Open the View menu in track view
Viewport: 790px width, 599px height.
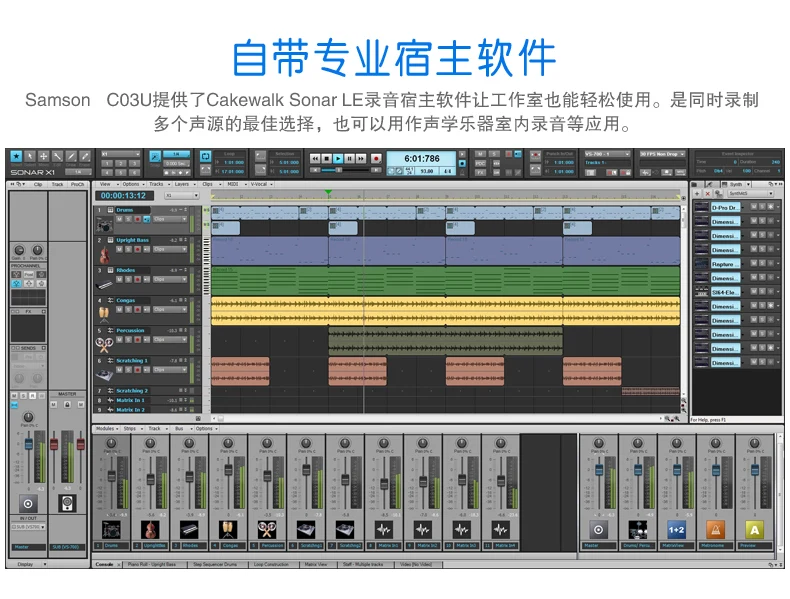pos(106,184)
